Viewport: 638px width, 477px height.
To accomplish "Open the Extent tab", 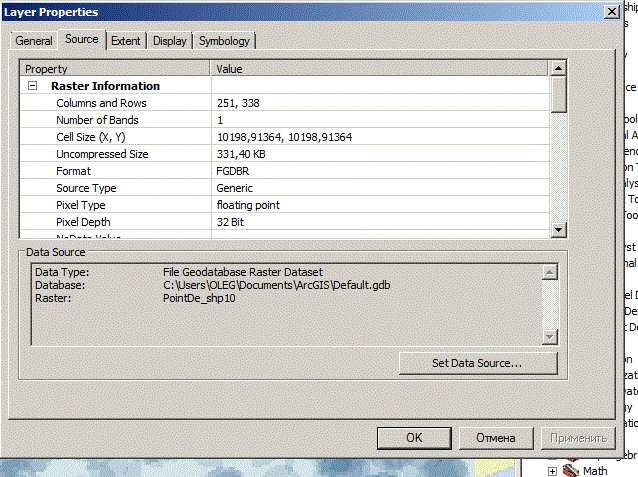I will tap(126, 41).
